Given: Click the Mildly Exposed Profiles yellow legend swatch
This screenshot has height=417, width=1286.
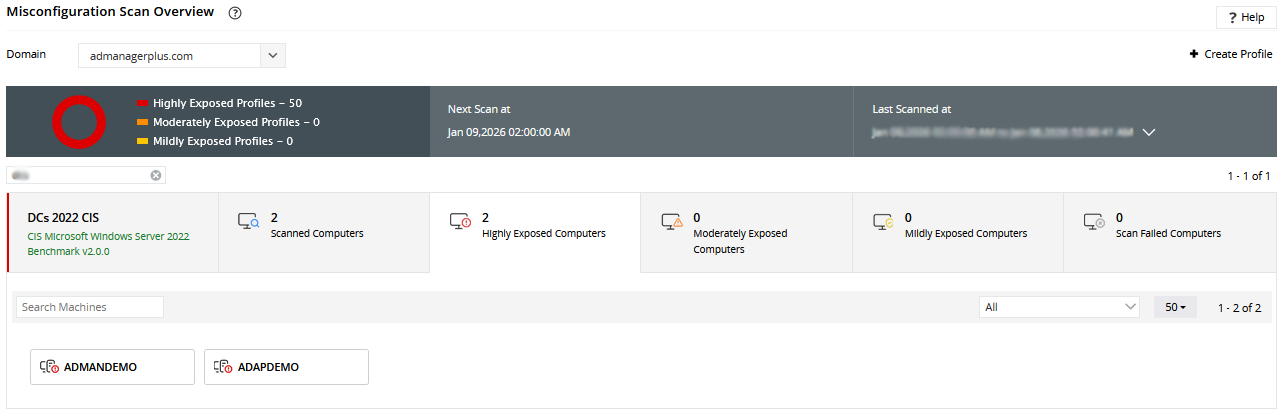Looking at the screenshot, I should tap(143, 141).
